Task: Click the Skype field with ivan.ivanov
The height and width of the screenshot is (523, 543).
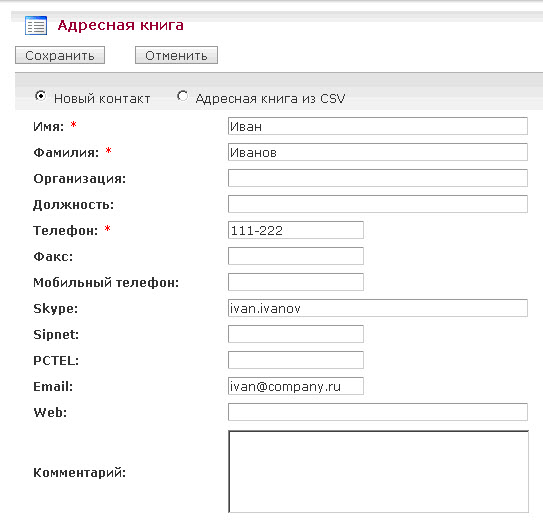Action: pyautogui.click(x=378, y=308)
